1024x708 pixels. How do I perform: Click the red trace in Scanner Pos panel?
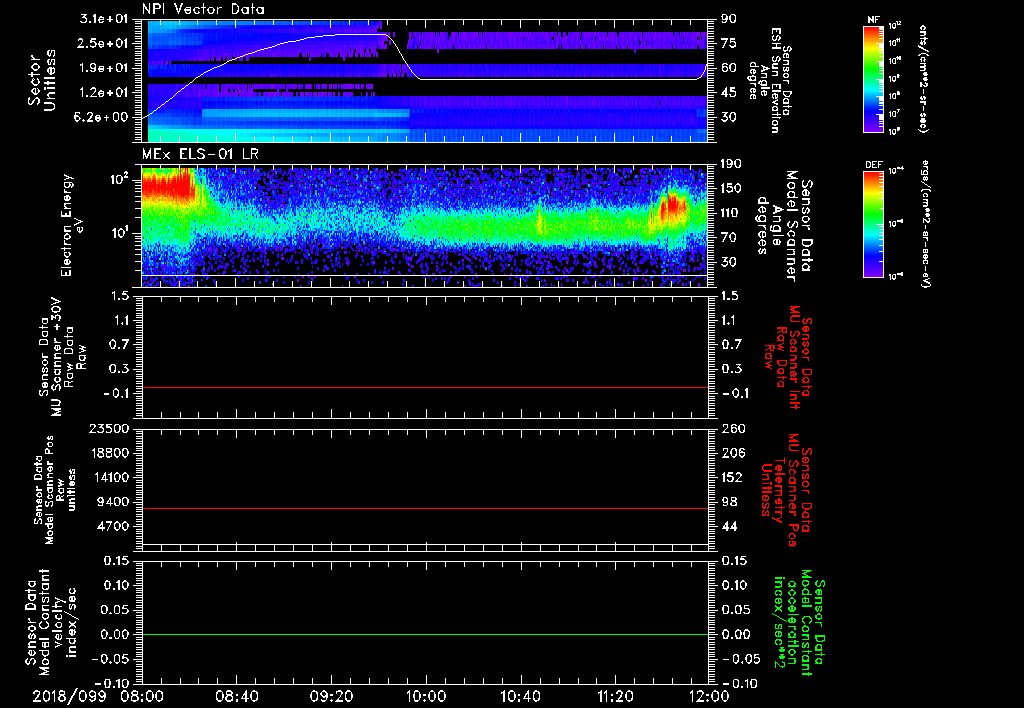coord(425,509)
